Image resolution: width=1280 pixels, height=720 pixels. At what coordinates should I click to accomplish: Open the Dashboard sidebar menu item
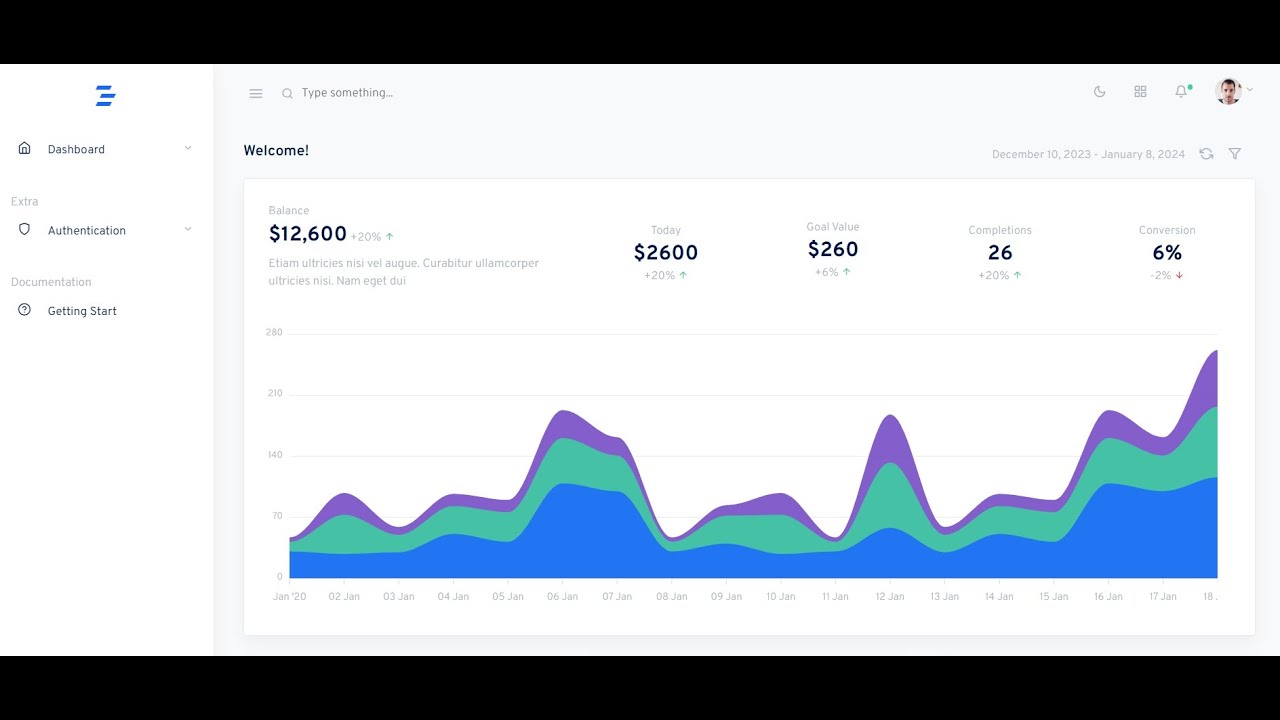[106, 149]
